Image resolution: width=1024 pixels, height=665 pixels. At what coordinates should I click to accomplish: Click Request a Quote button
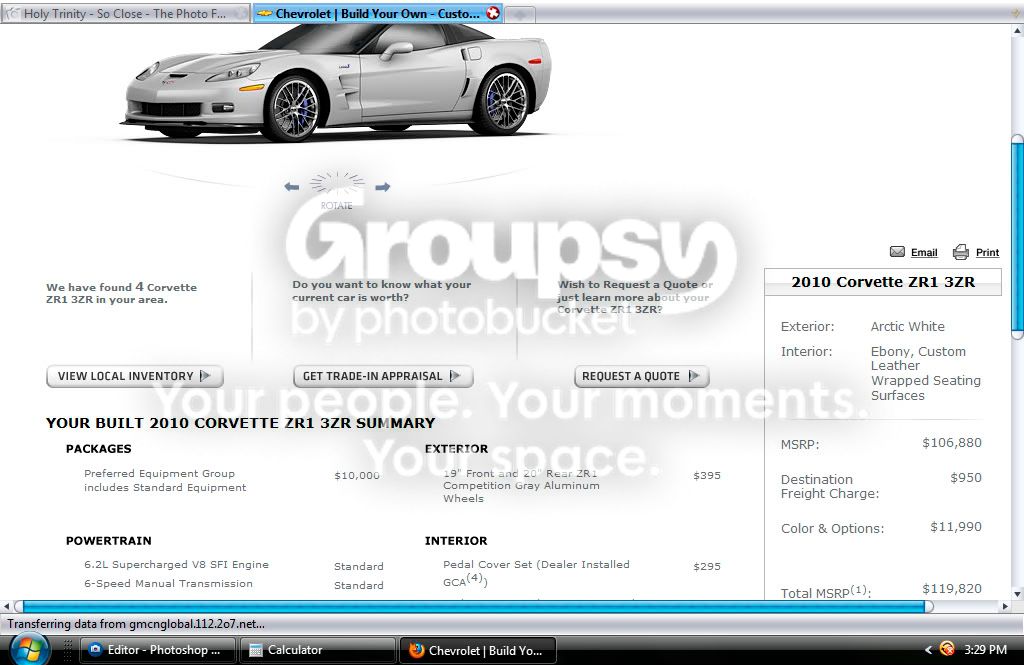tap(641, 376)
